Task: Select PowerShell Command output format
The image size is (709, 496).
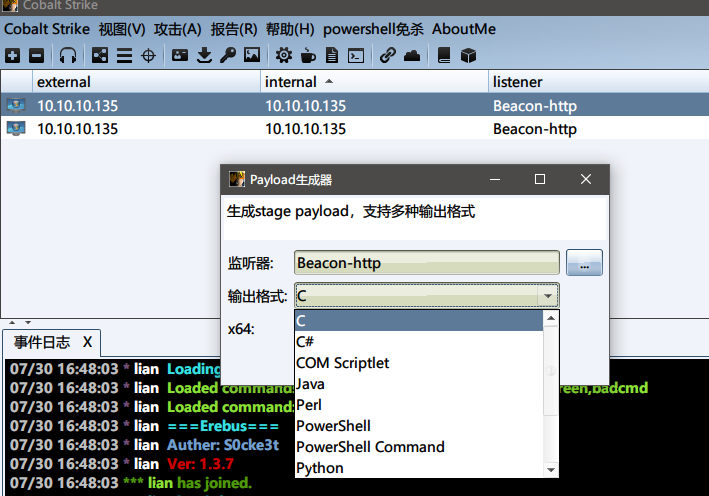Action: point(419,447)
